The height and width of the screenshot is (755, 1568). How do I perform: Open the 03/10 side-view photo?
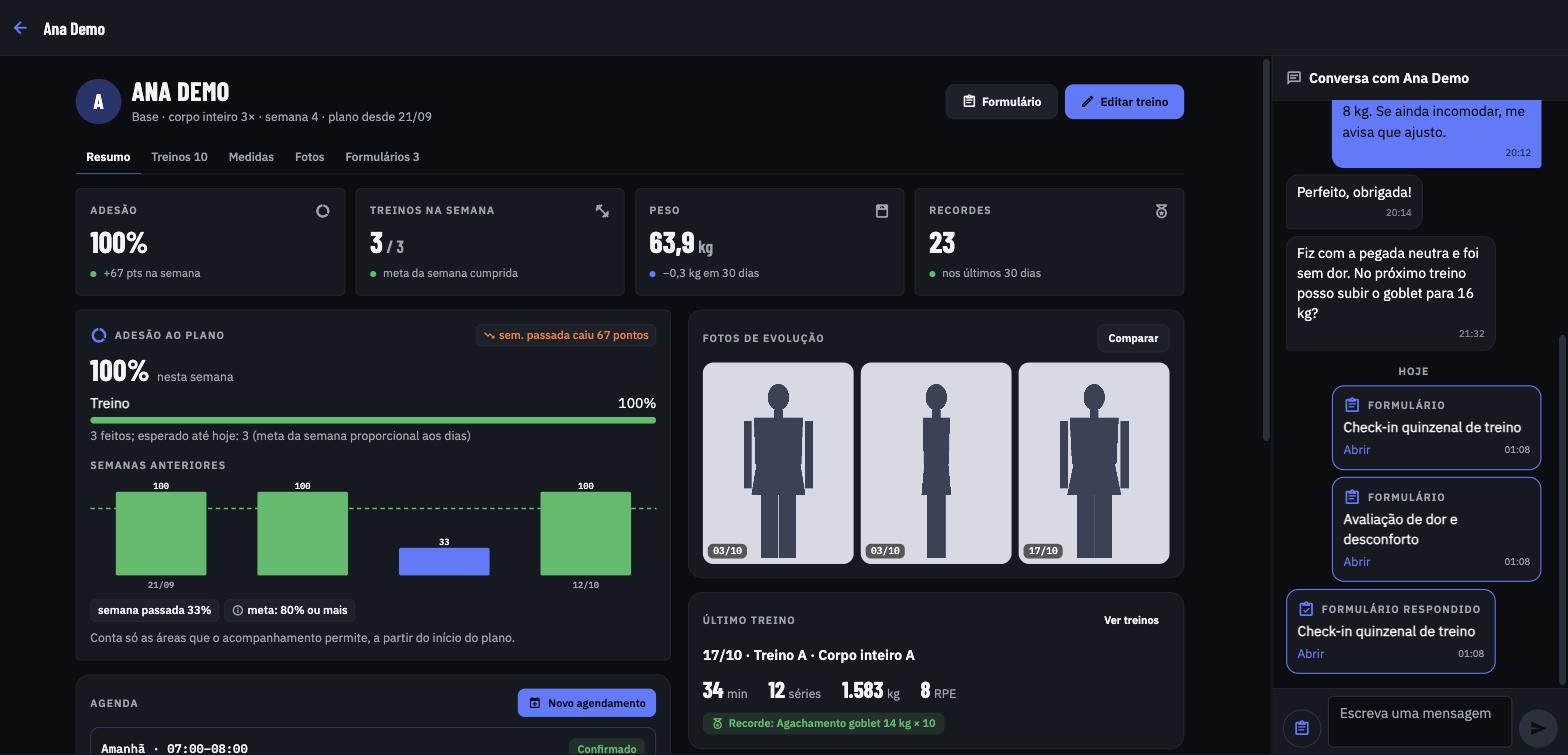pos(936,463)
